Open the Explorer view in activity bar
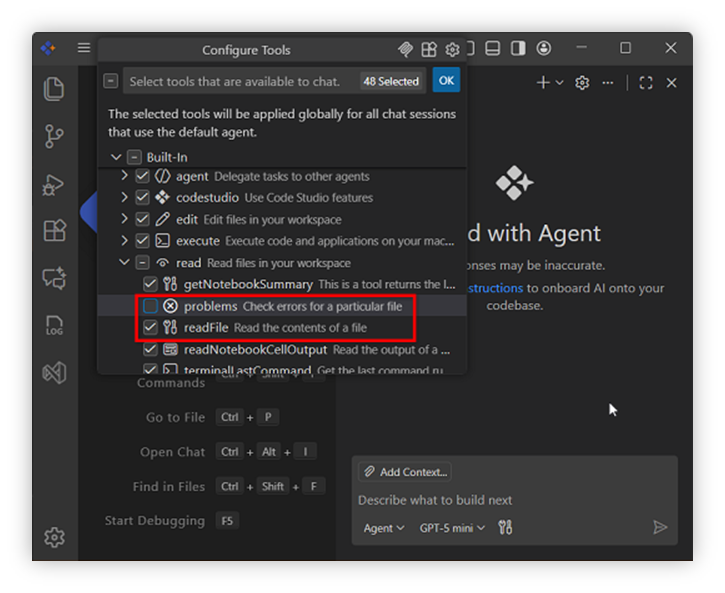 coord(54,89)
